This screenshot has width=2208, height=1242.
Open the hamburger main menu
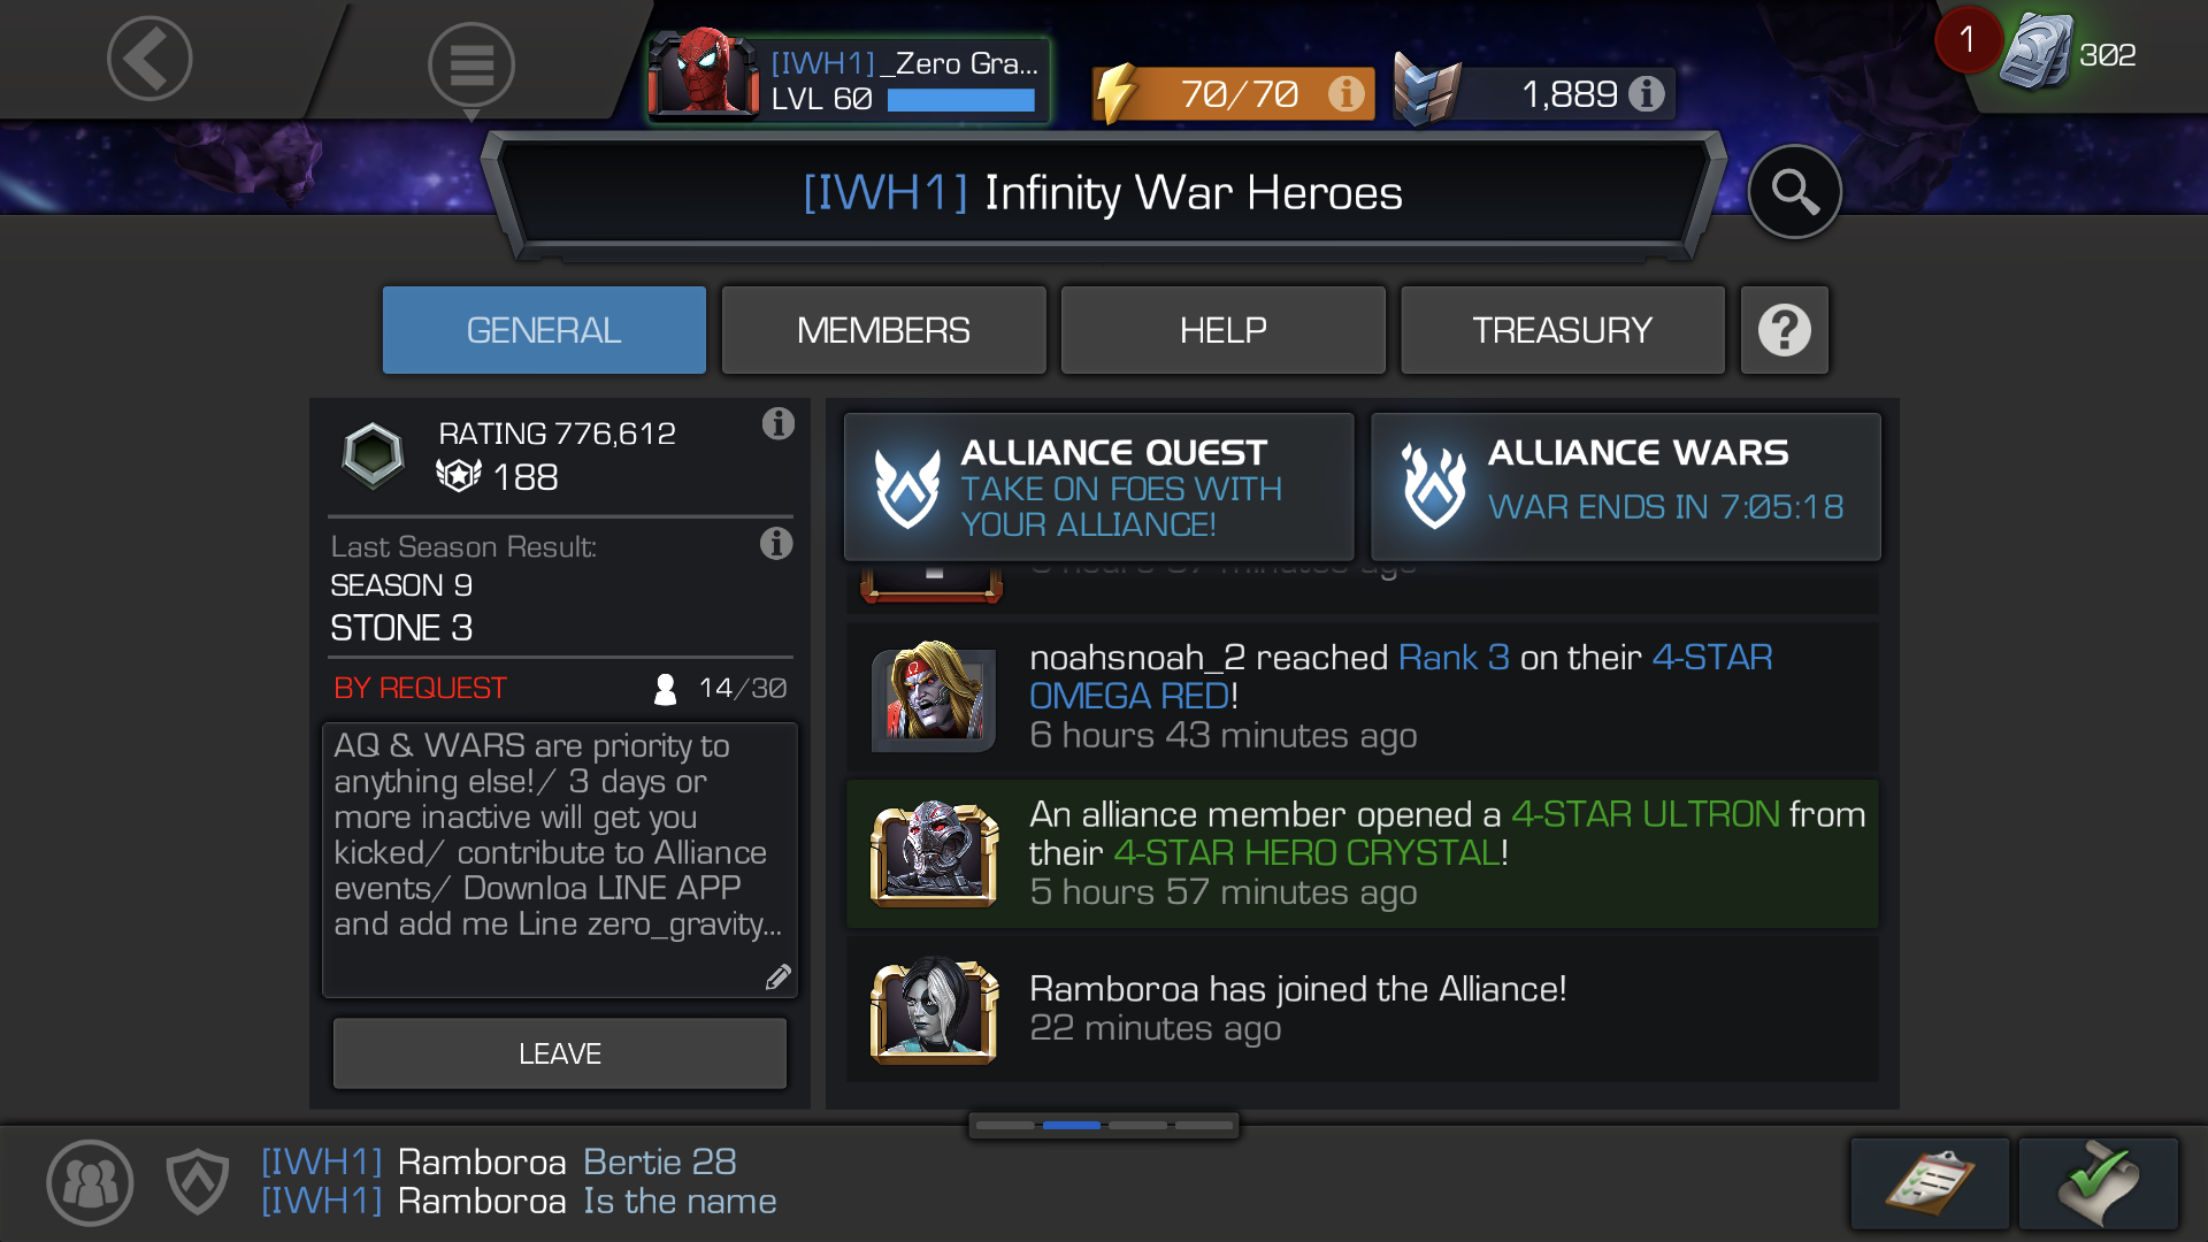click(471, 65)
